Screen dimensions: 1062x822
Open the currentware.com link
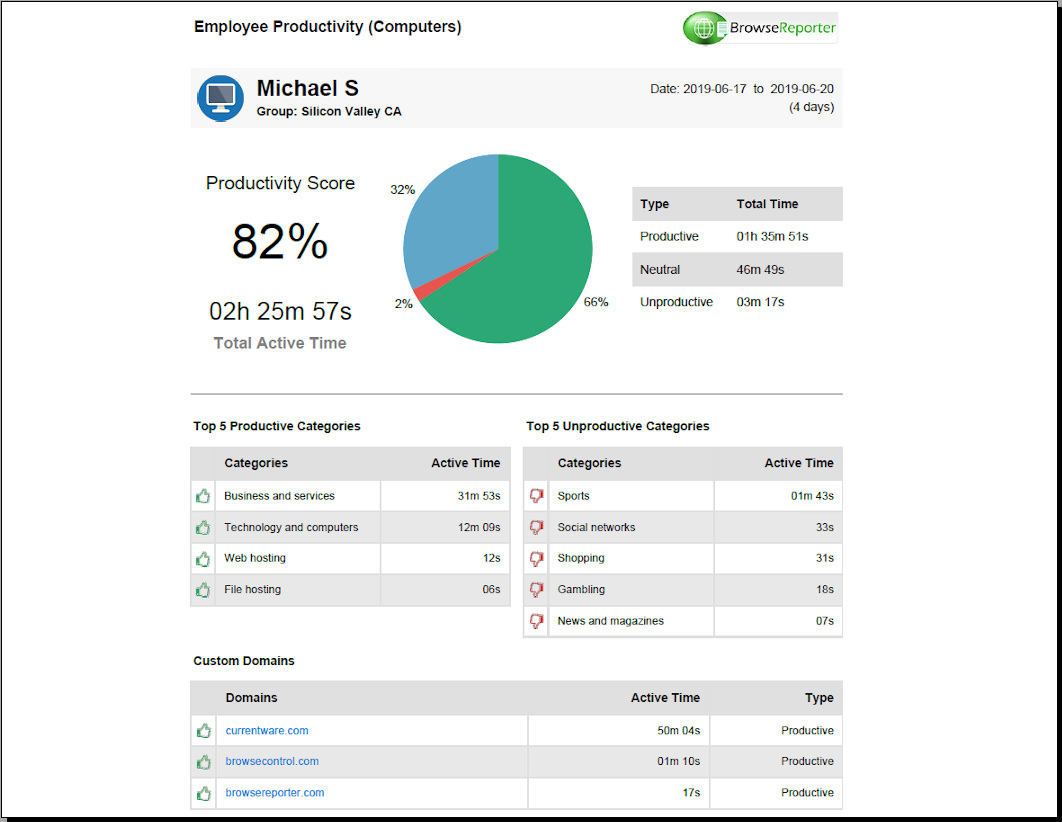(x=267, y=731)
